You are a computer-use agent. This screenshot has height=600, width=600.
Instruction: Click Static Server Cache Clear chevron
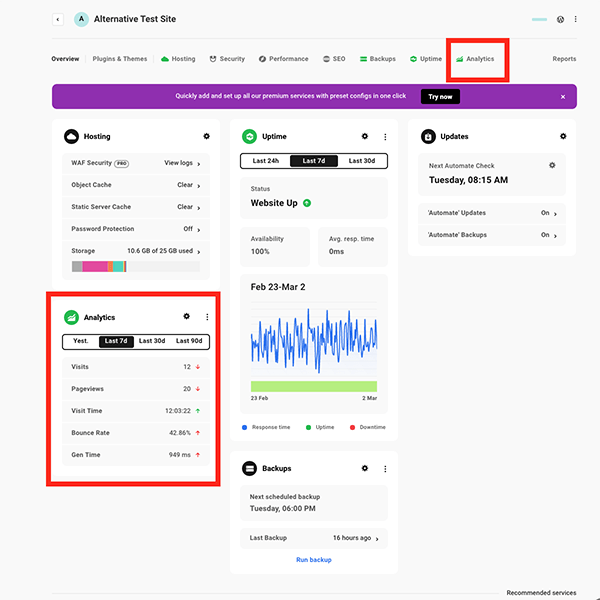coord(199,208)
